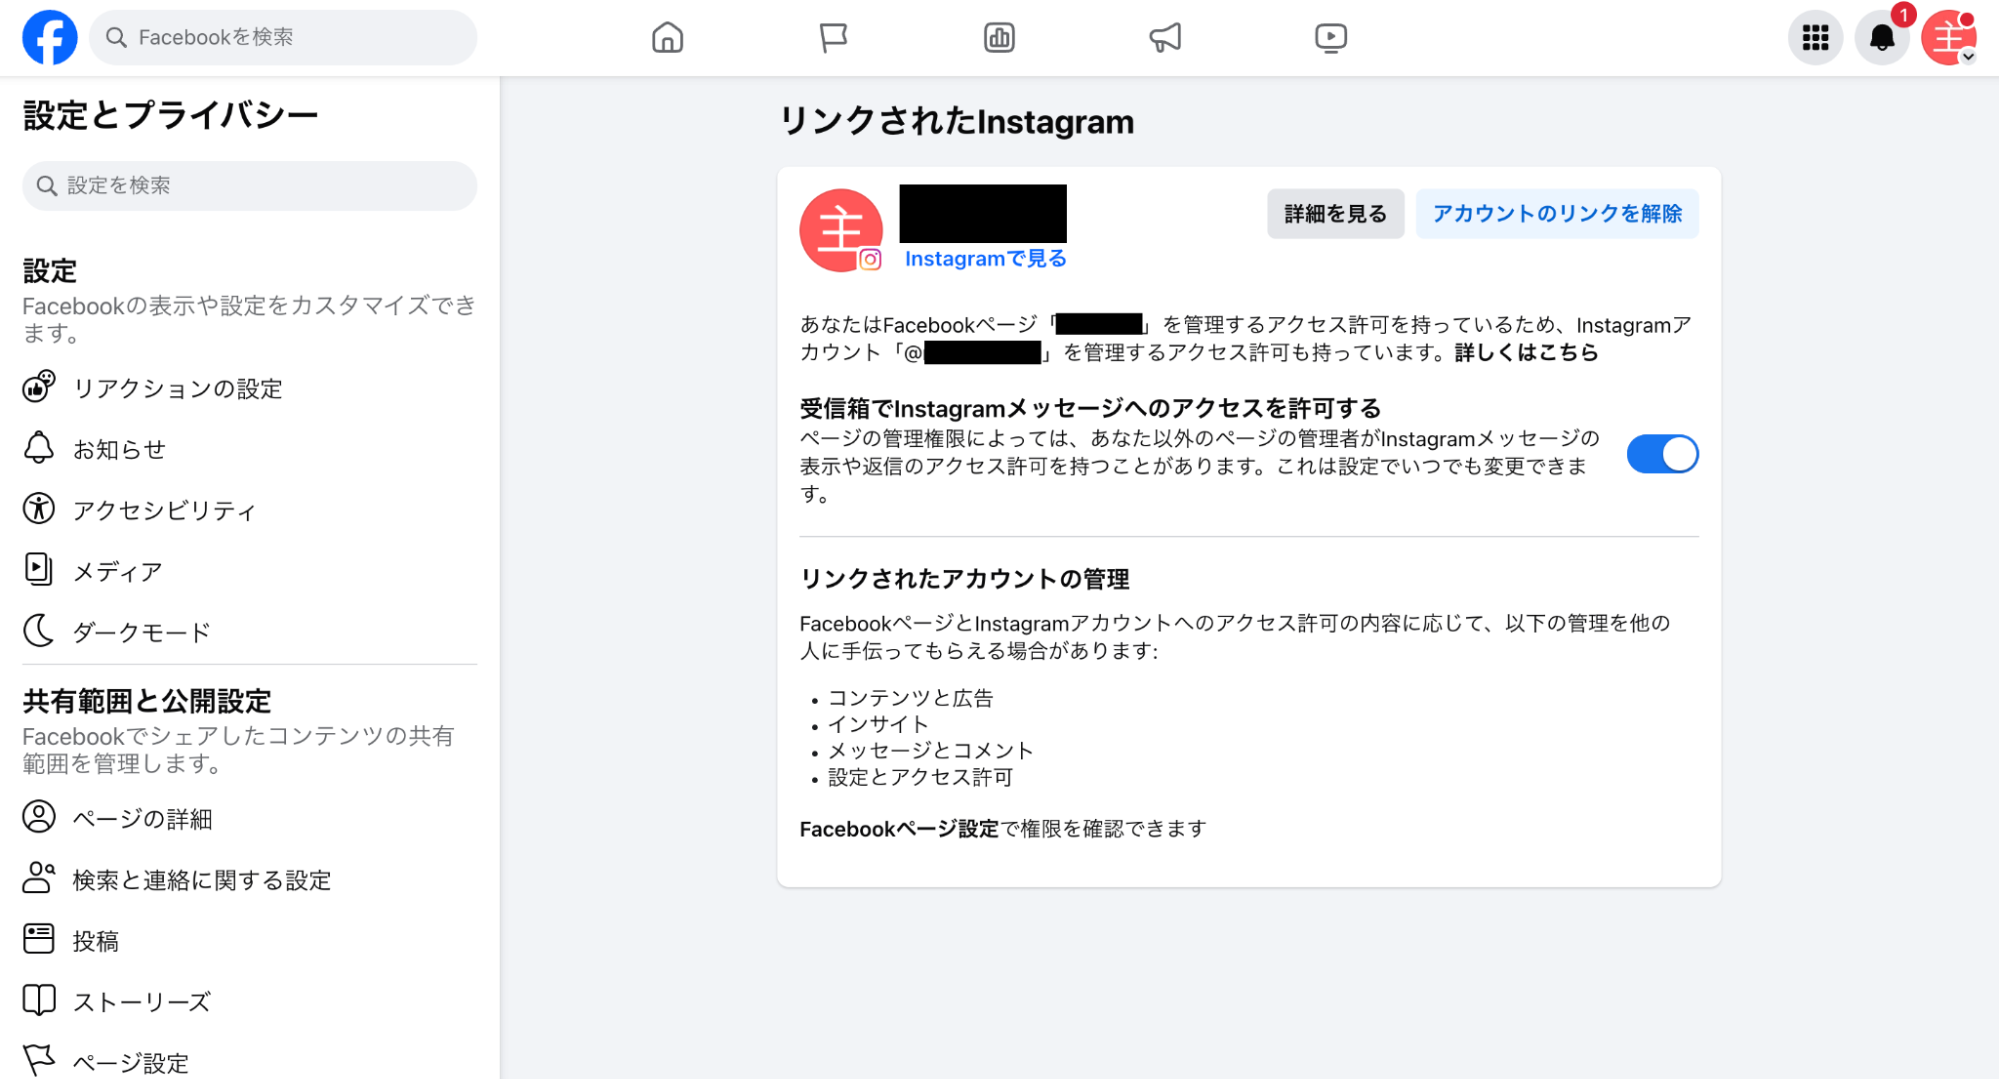Click the リアクションの設定 label

(178, 388)
